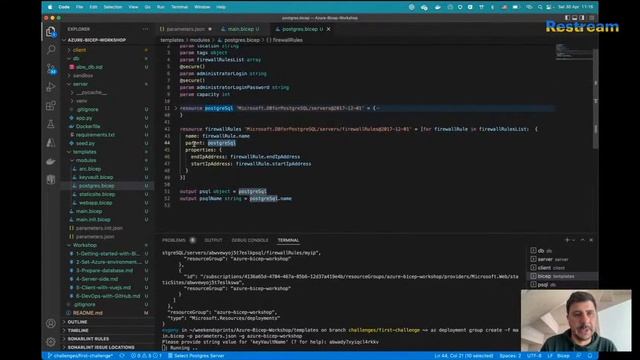Click the Apple menu icon
640x360 pixels.
click(x=50, y=7)
